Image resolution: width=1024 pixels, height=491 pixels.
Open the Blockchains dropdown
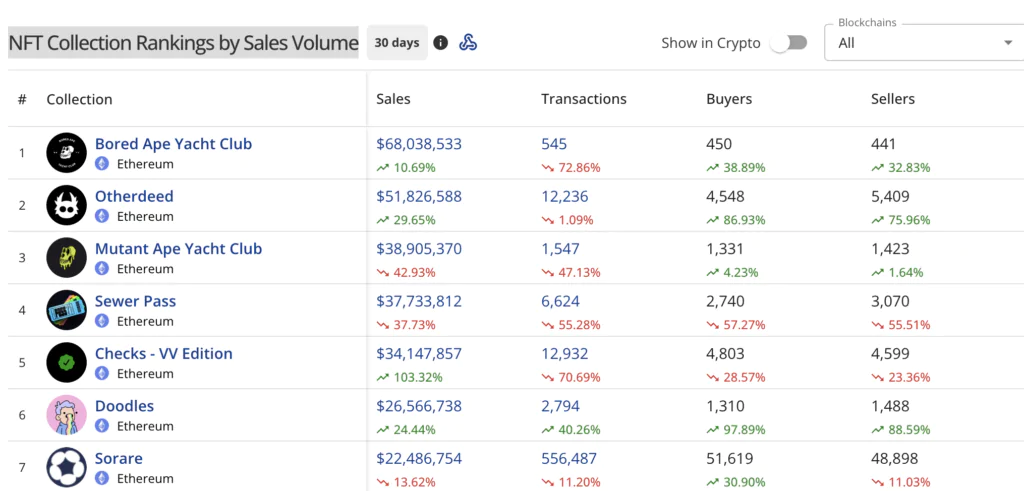tap(924, 43)
